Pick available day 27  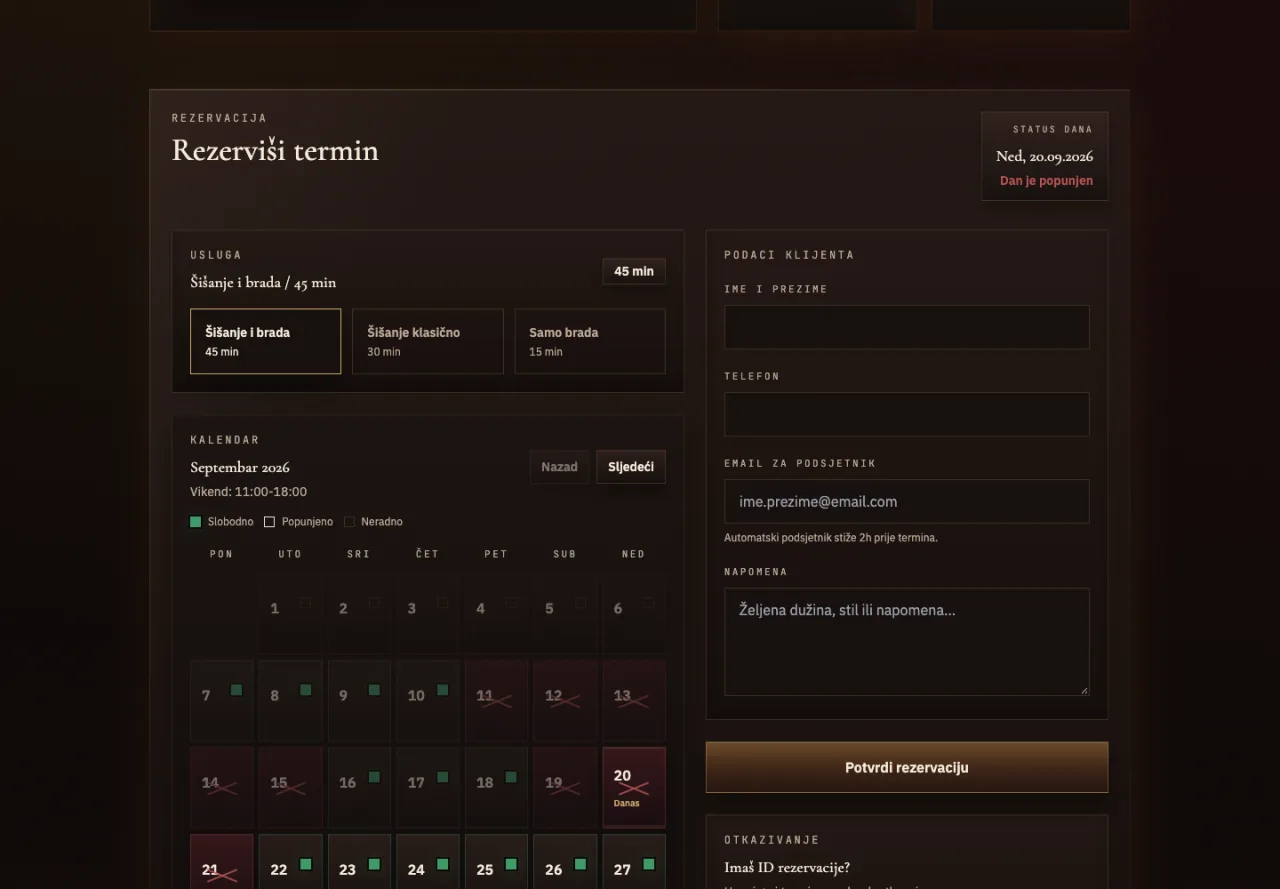pos(634,862)
